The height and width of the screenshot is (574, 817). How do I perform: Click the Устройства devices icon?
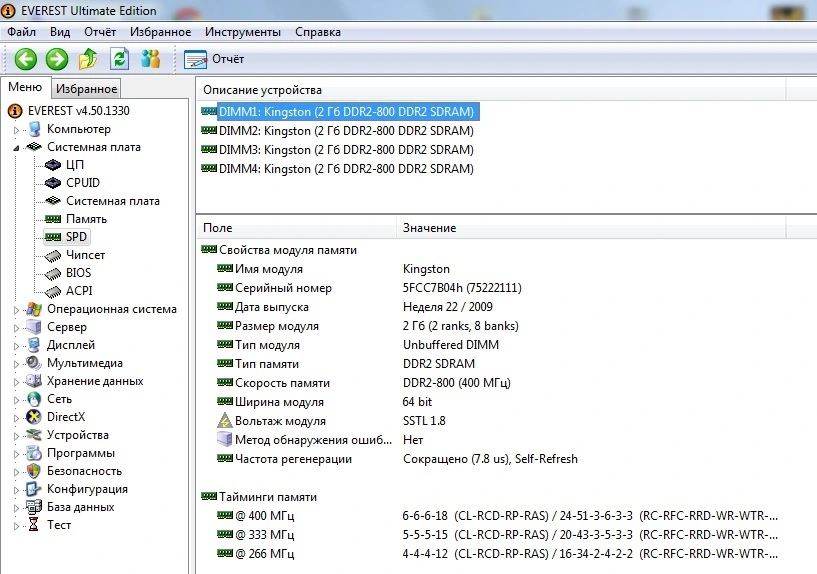pyautogui.click(x=34, y=434)
